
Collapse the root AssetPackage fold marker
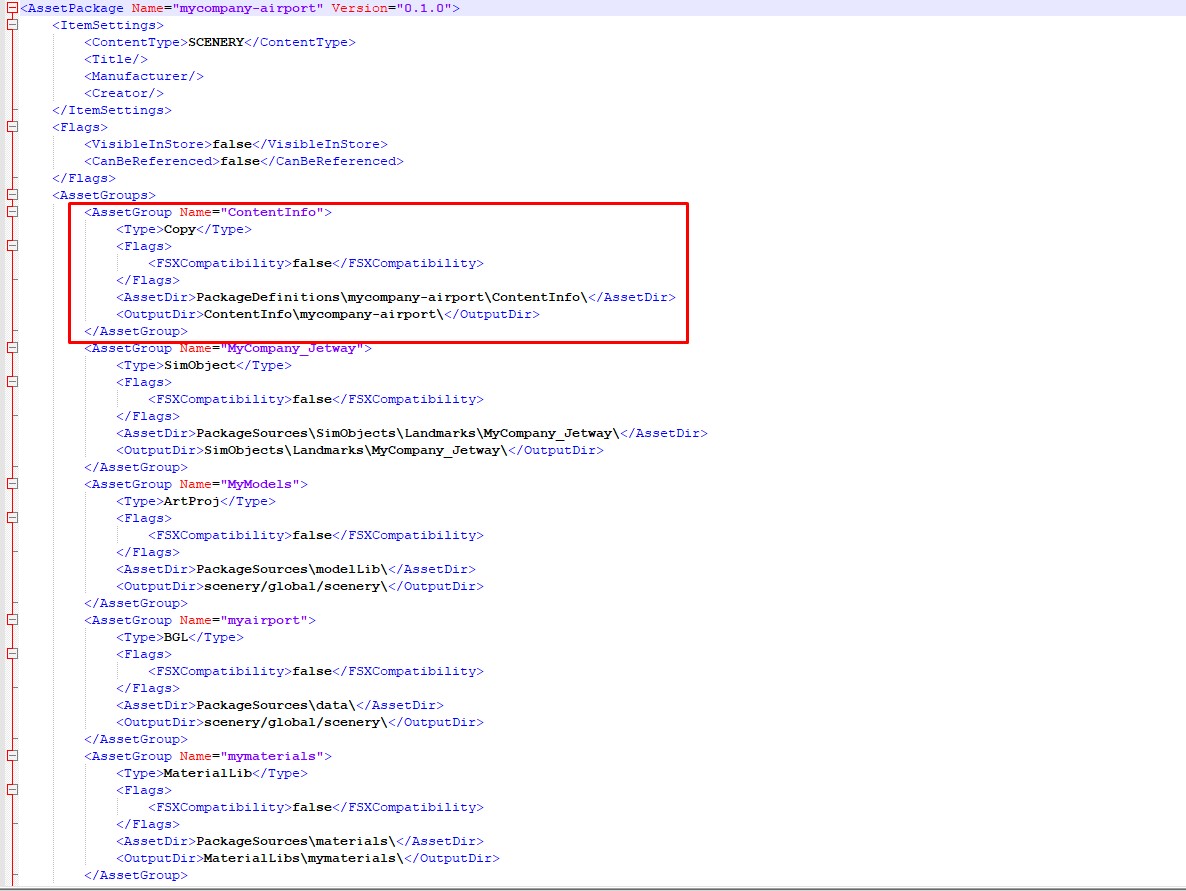click(12, 8)
